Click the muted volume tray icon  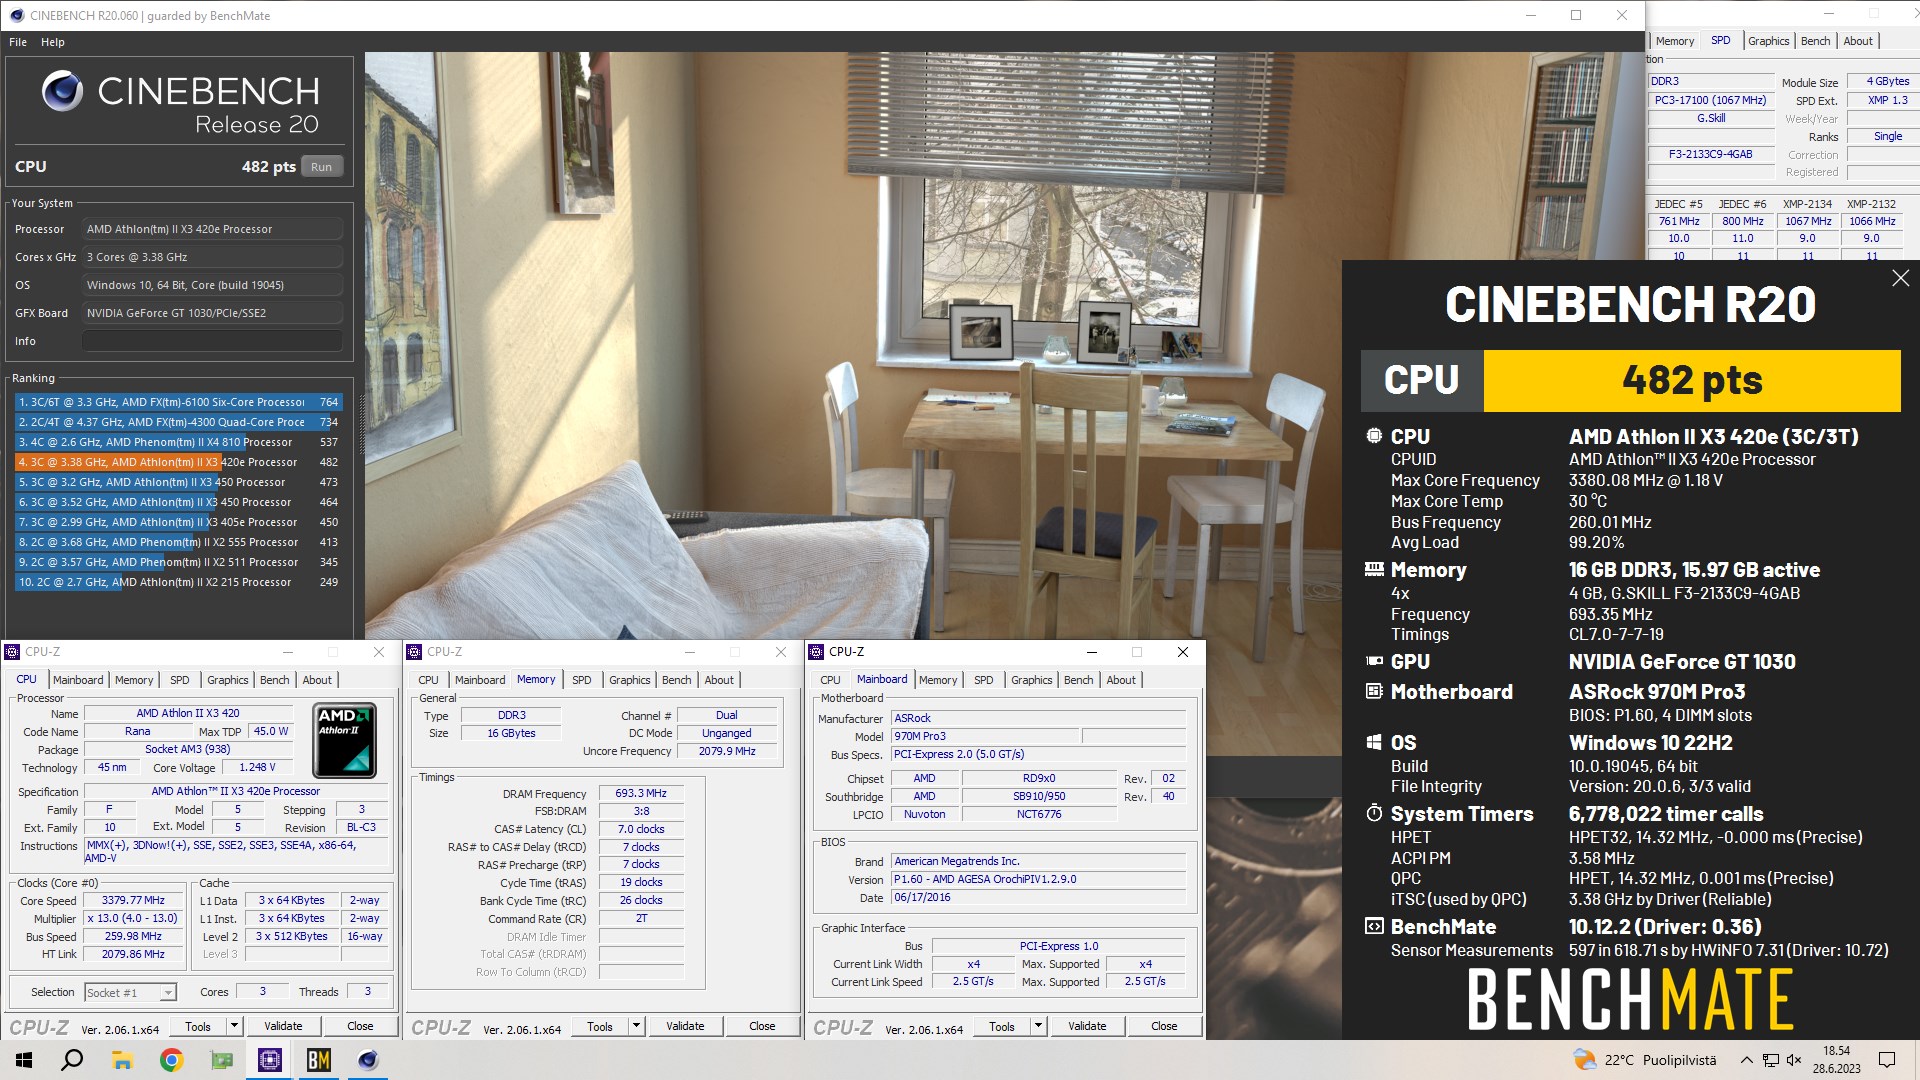1794,1060
